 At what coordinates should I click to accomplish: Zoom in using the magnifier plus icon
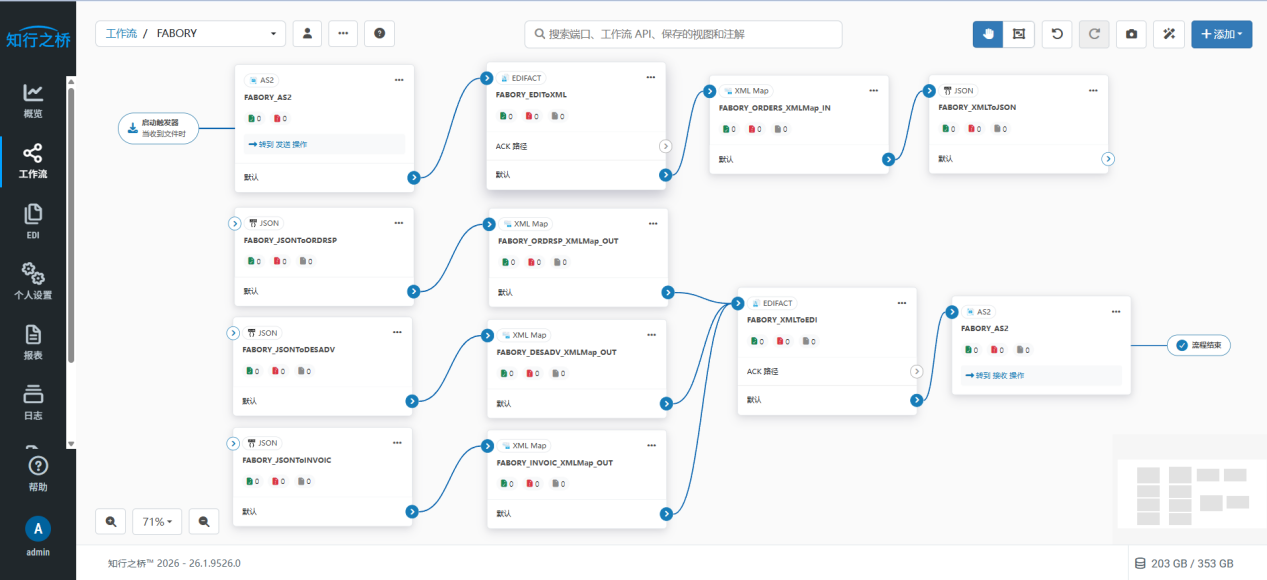(x=110, y=521)
